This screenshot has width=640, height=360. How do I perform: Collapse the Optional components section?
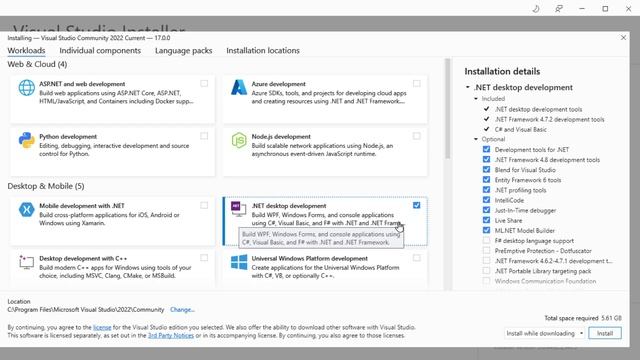(x=476, y=139)
